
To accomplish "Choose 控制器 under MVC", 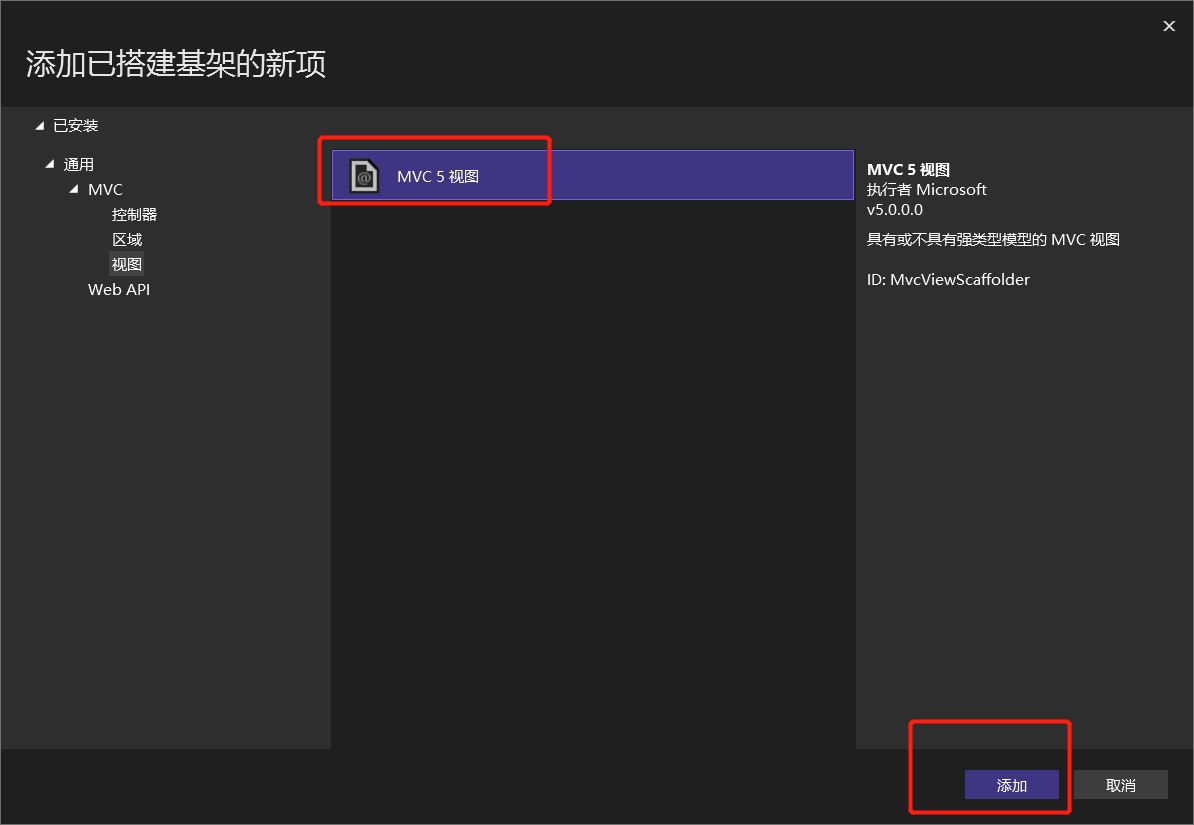I will 134,215.
